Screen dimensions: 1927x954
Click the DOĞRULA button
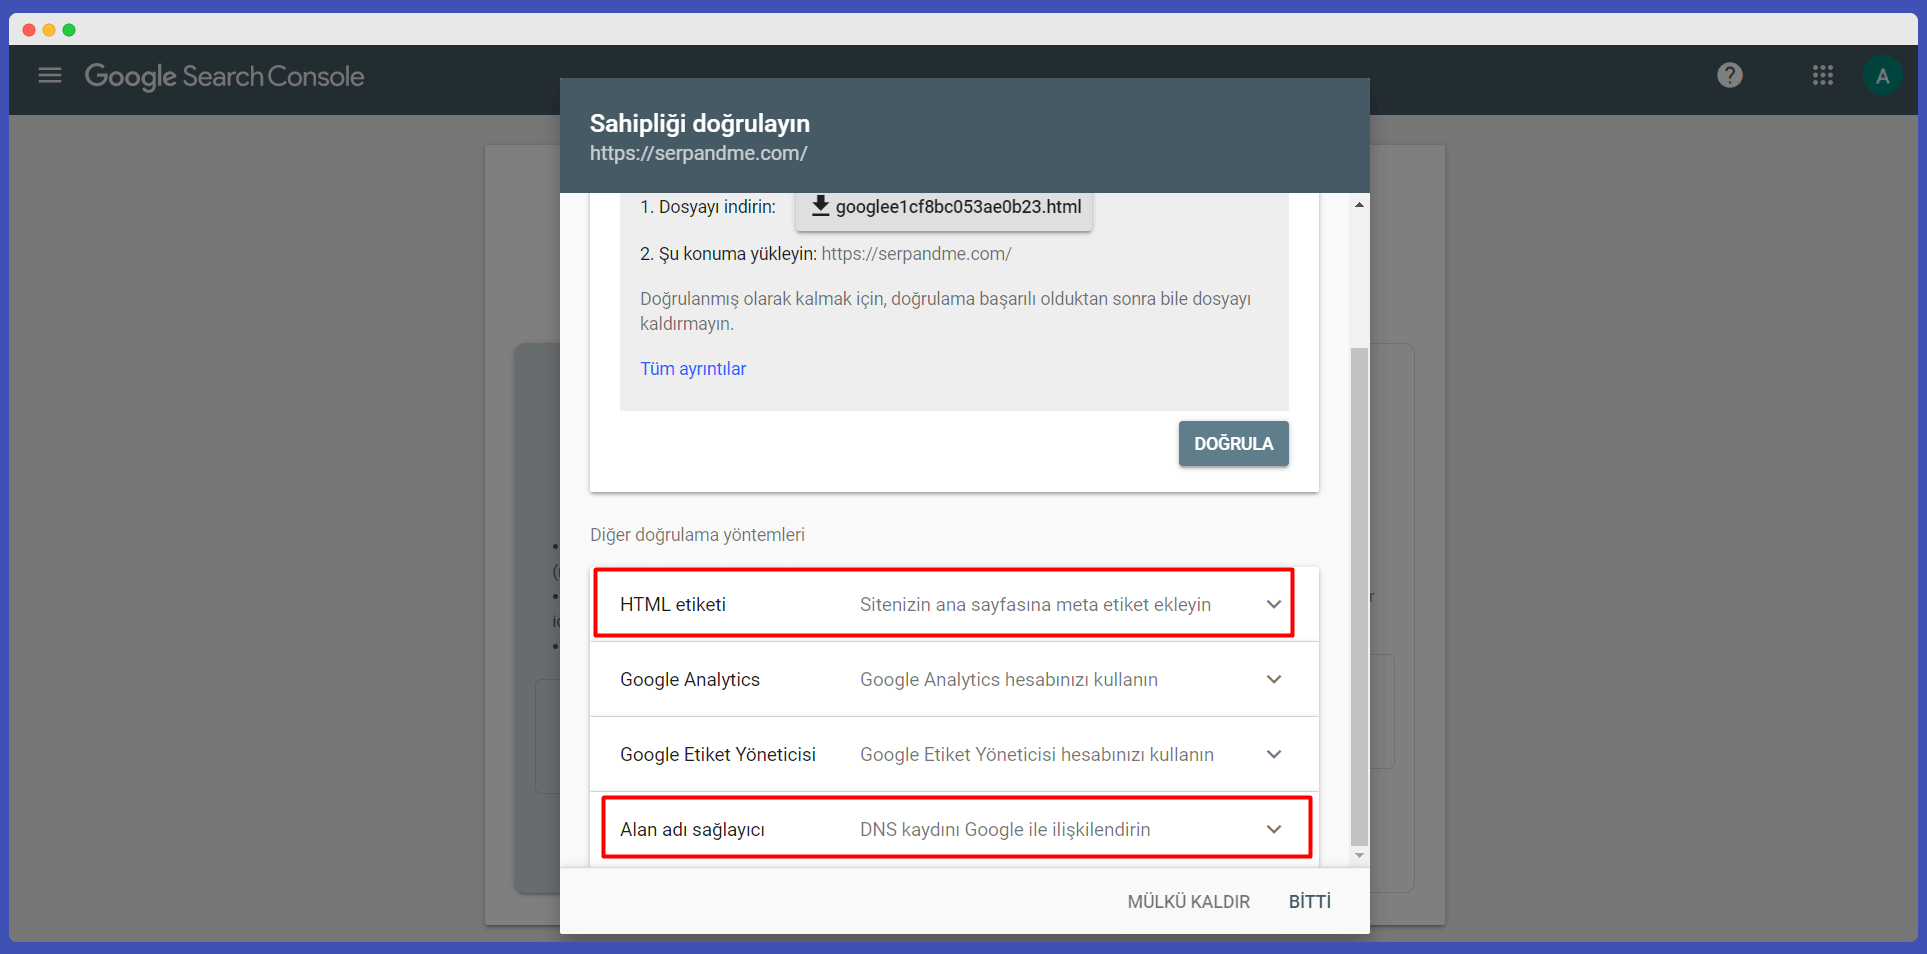pyautogui.click(x=1233, y=443)
